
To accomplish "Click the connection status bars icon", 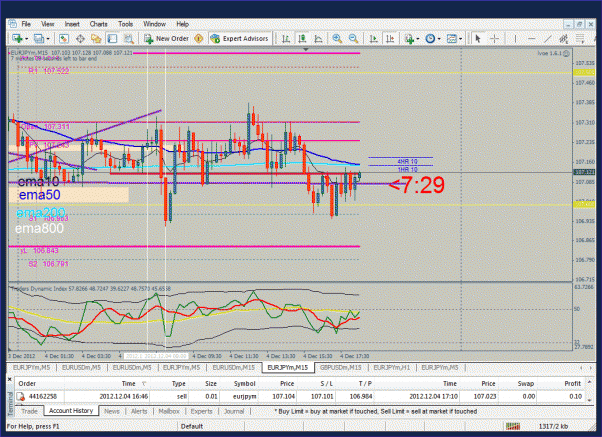I will coord(513,426).
